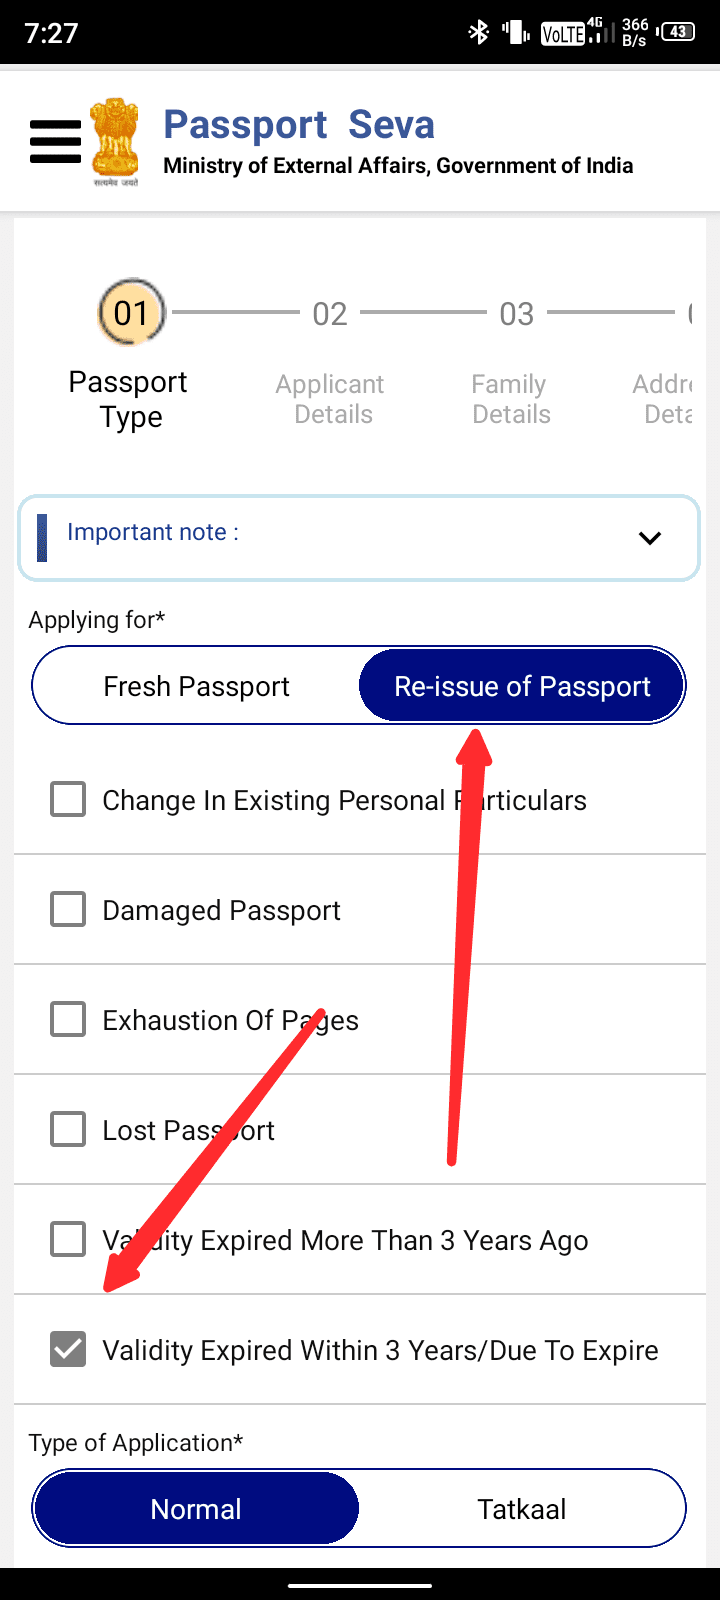Tick the Damaged Passport checkbox
The image size is (720, 1600).
(68, 910)
